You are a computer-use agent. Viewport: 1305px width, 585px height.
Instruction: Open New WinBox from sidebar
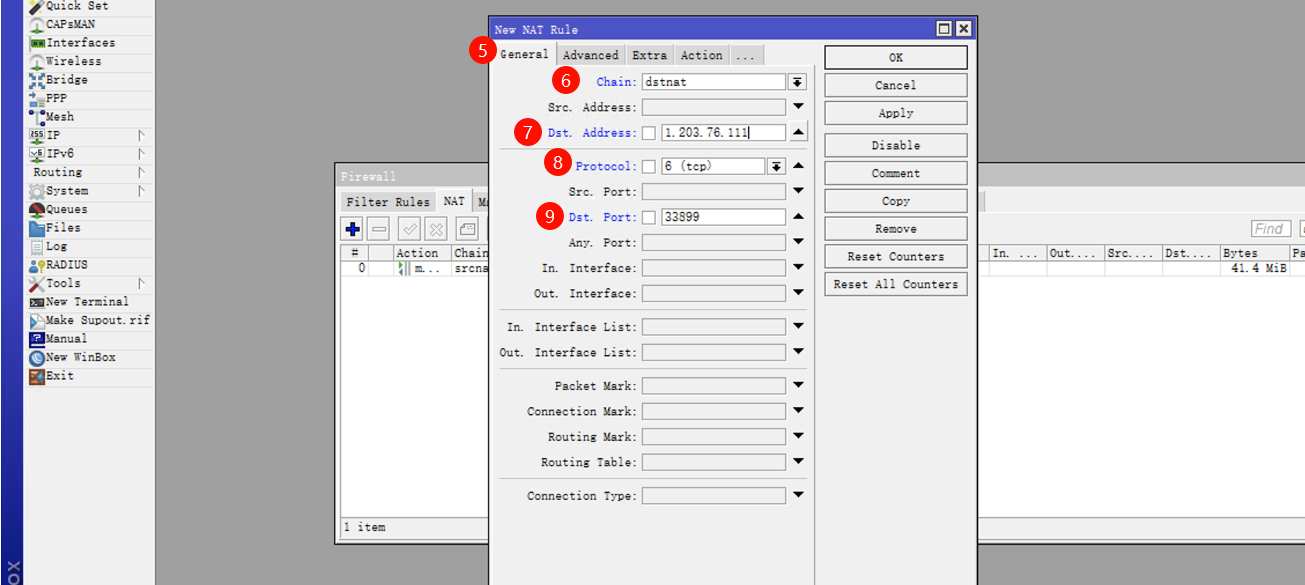click(72, 358)
